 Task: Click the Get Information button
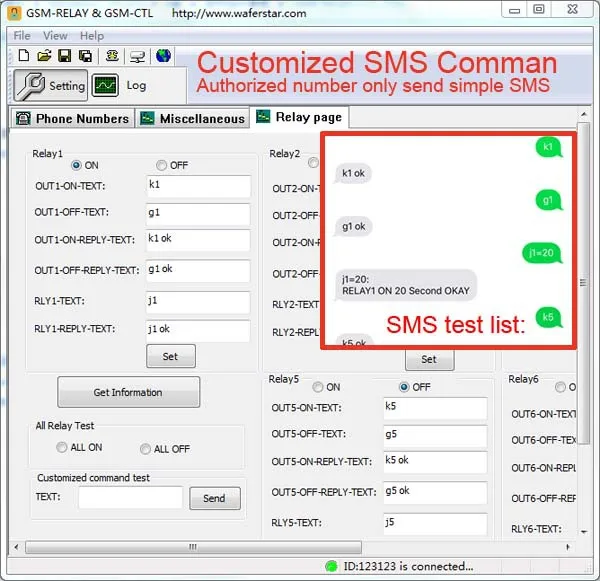click(129, 392)
